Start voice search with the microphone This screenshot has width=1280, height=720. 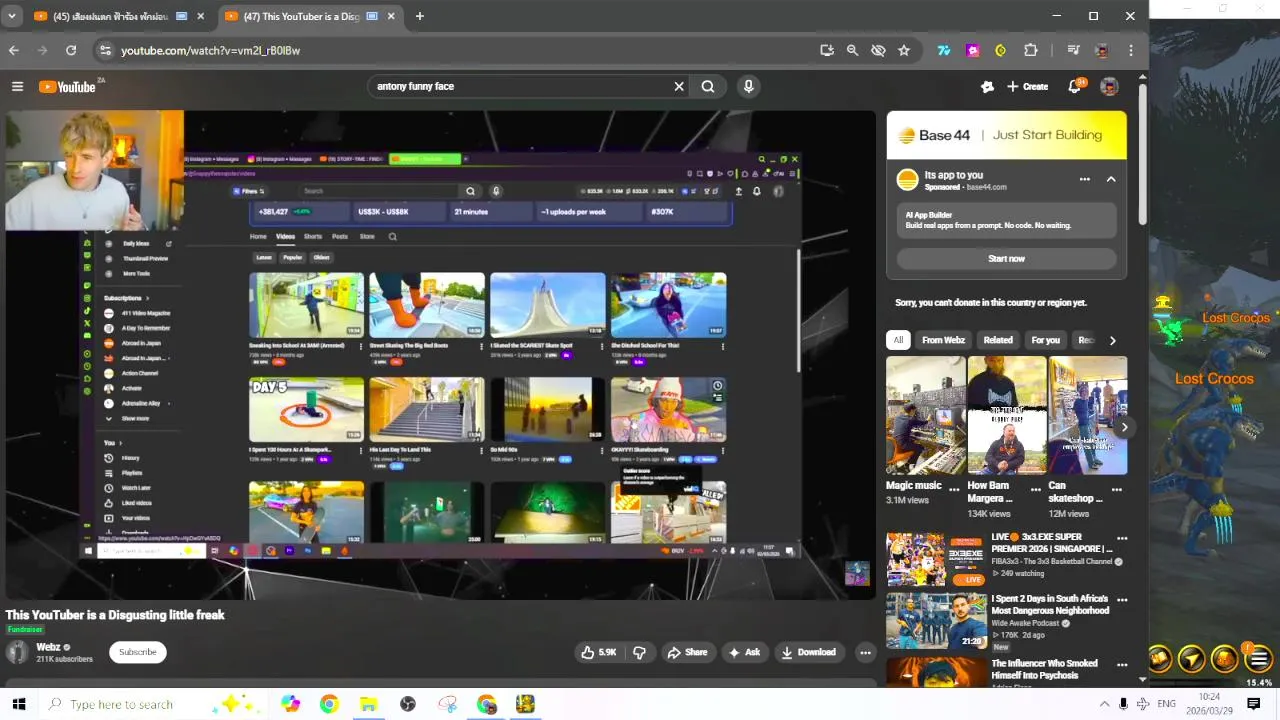coord(748,87)
